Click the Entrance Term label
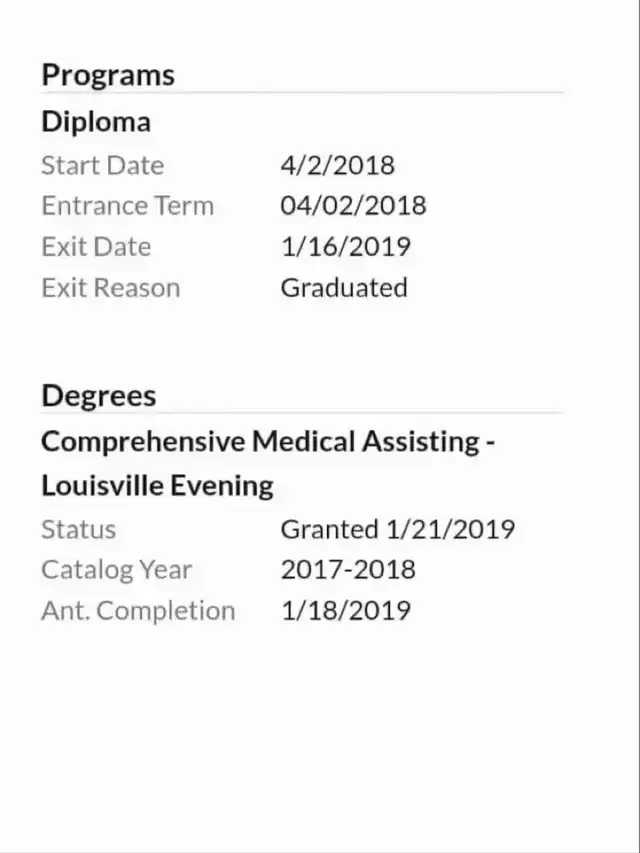 pyautogui.click(x=127, y=206)
